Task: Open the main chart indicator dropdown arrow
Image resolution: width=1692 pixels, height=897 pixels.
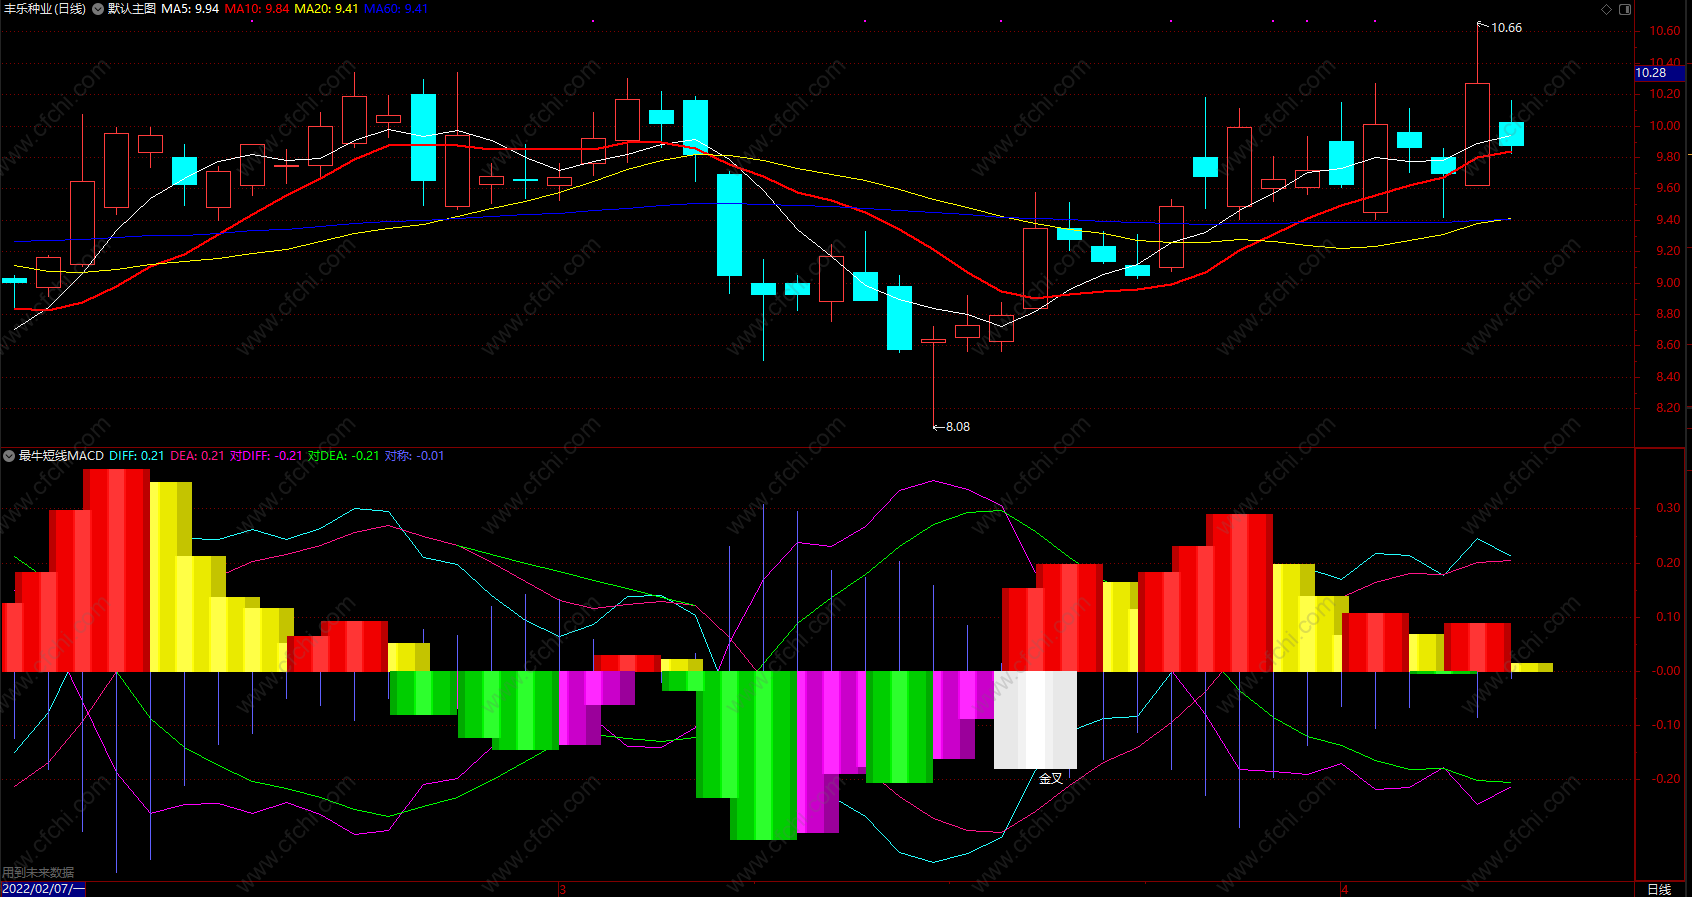Action: tap(98, 9)
